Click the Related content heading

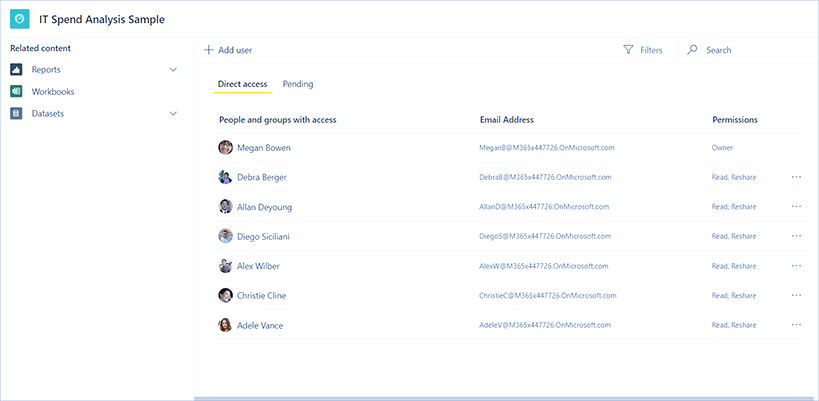[40, 48]
